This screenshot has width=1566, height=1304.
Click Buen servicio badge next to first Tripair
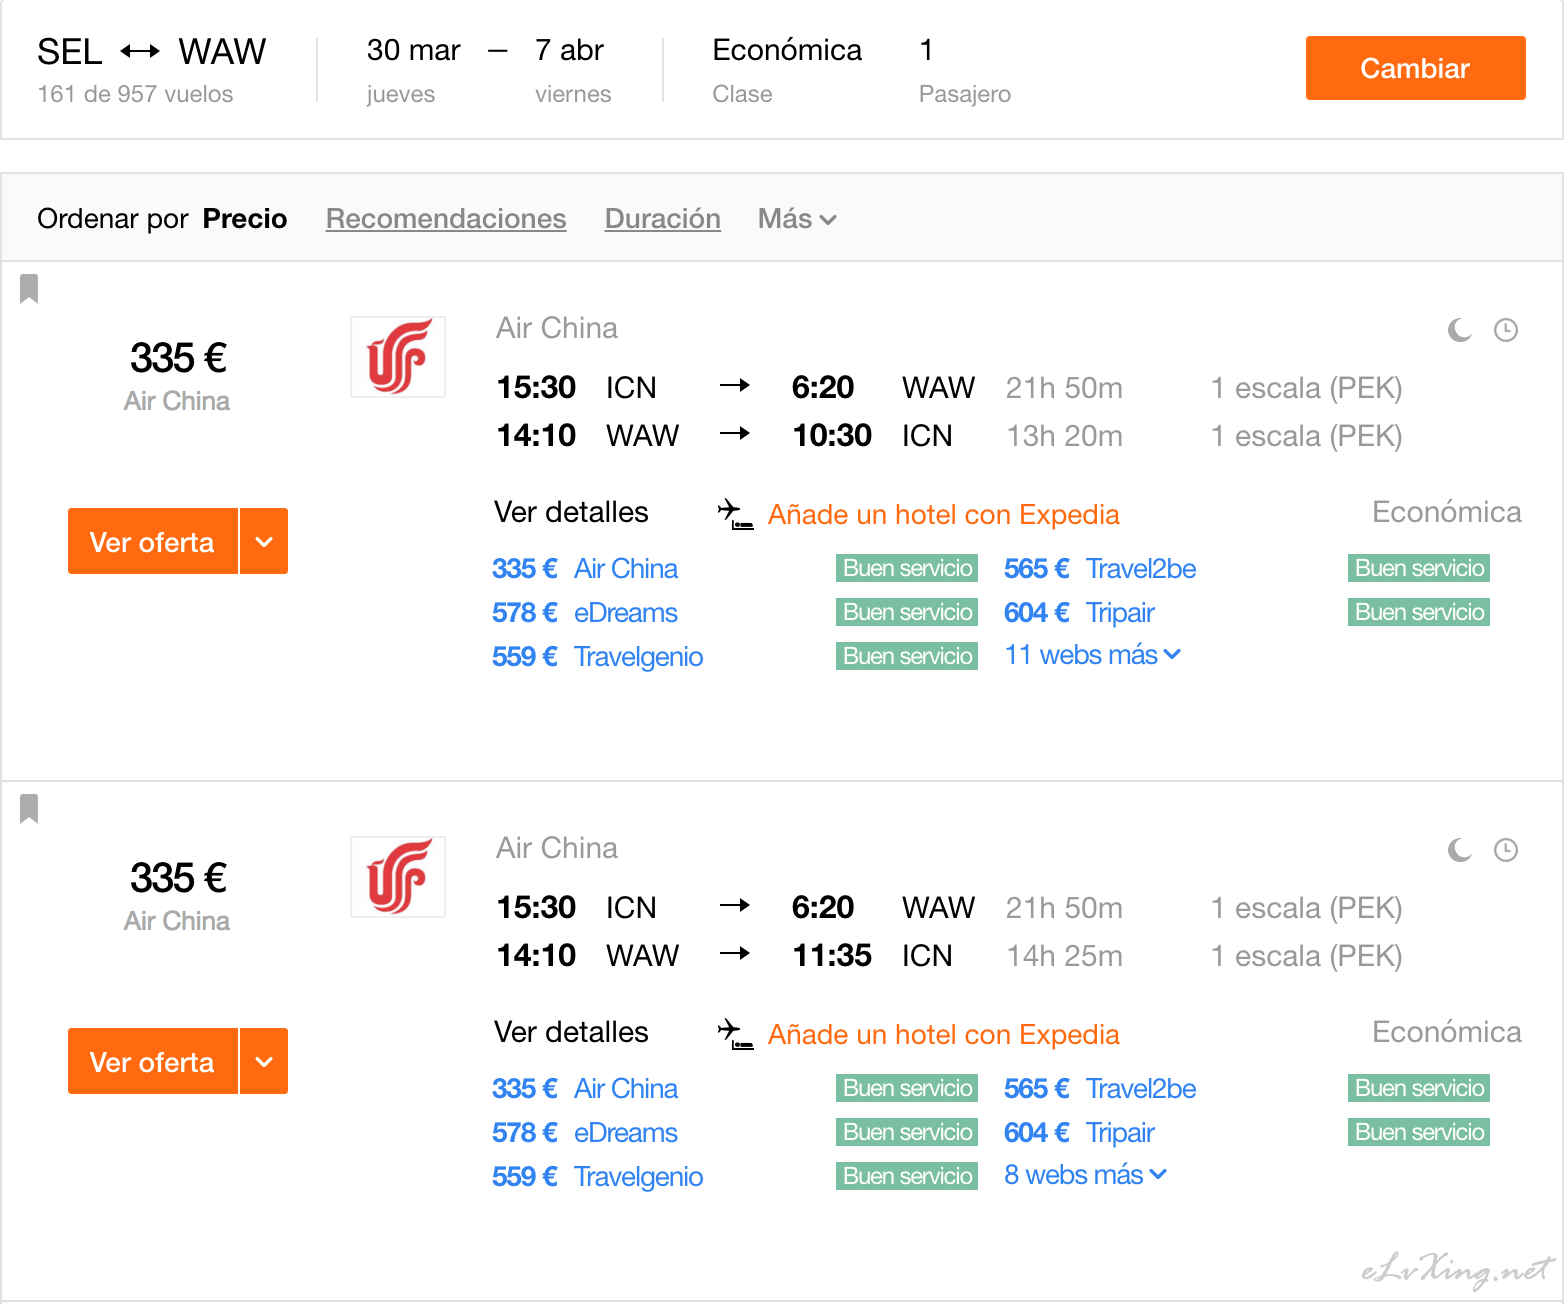pos(1419,612)
